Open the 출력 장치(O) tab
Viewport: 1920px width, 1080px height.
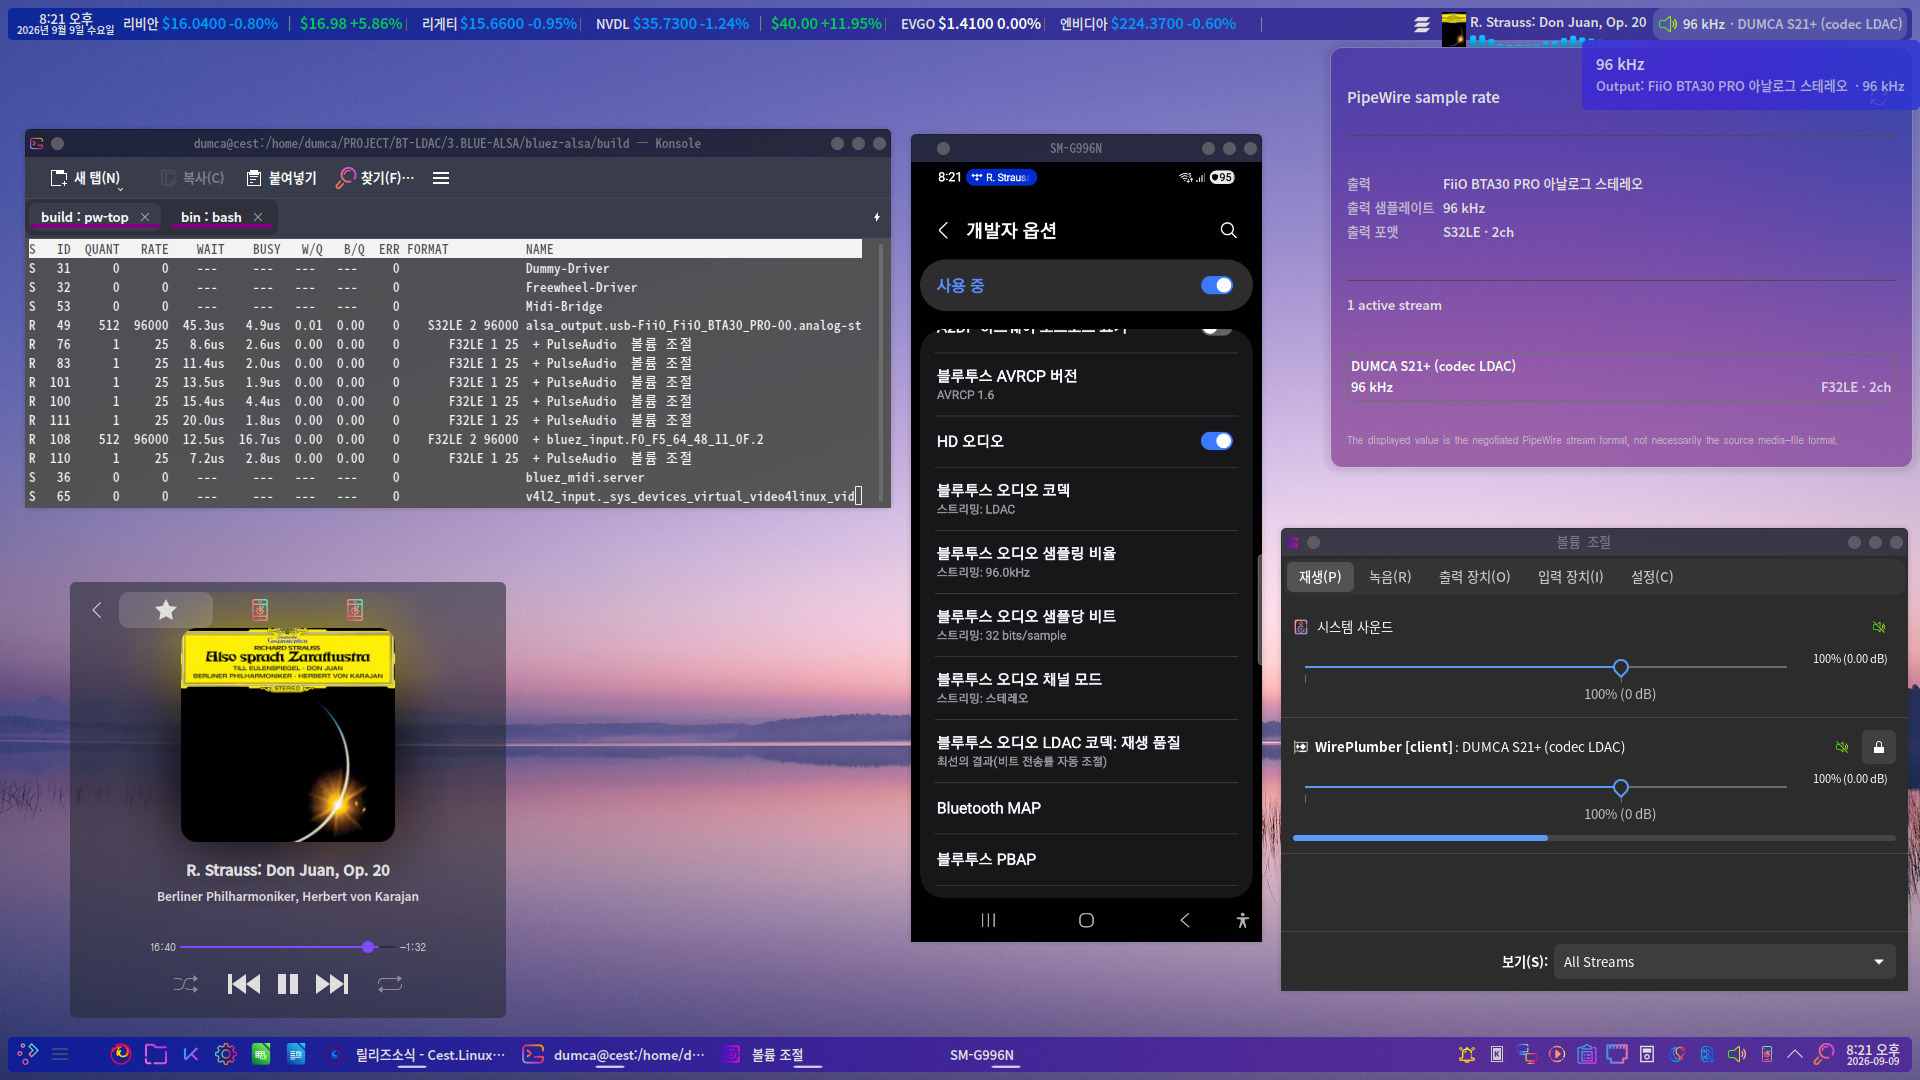1474,577
